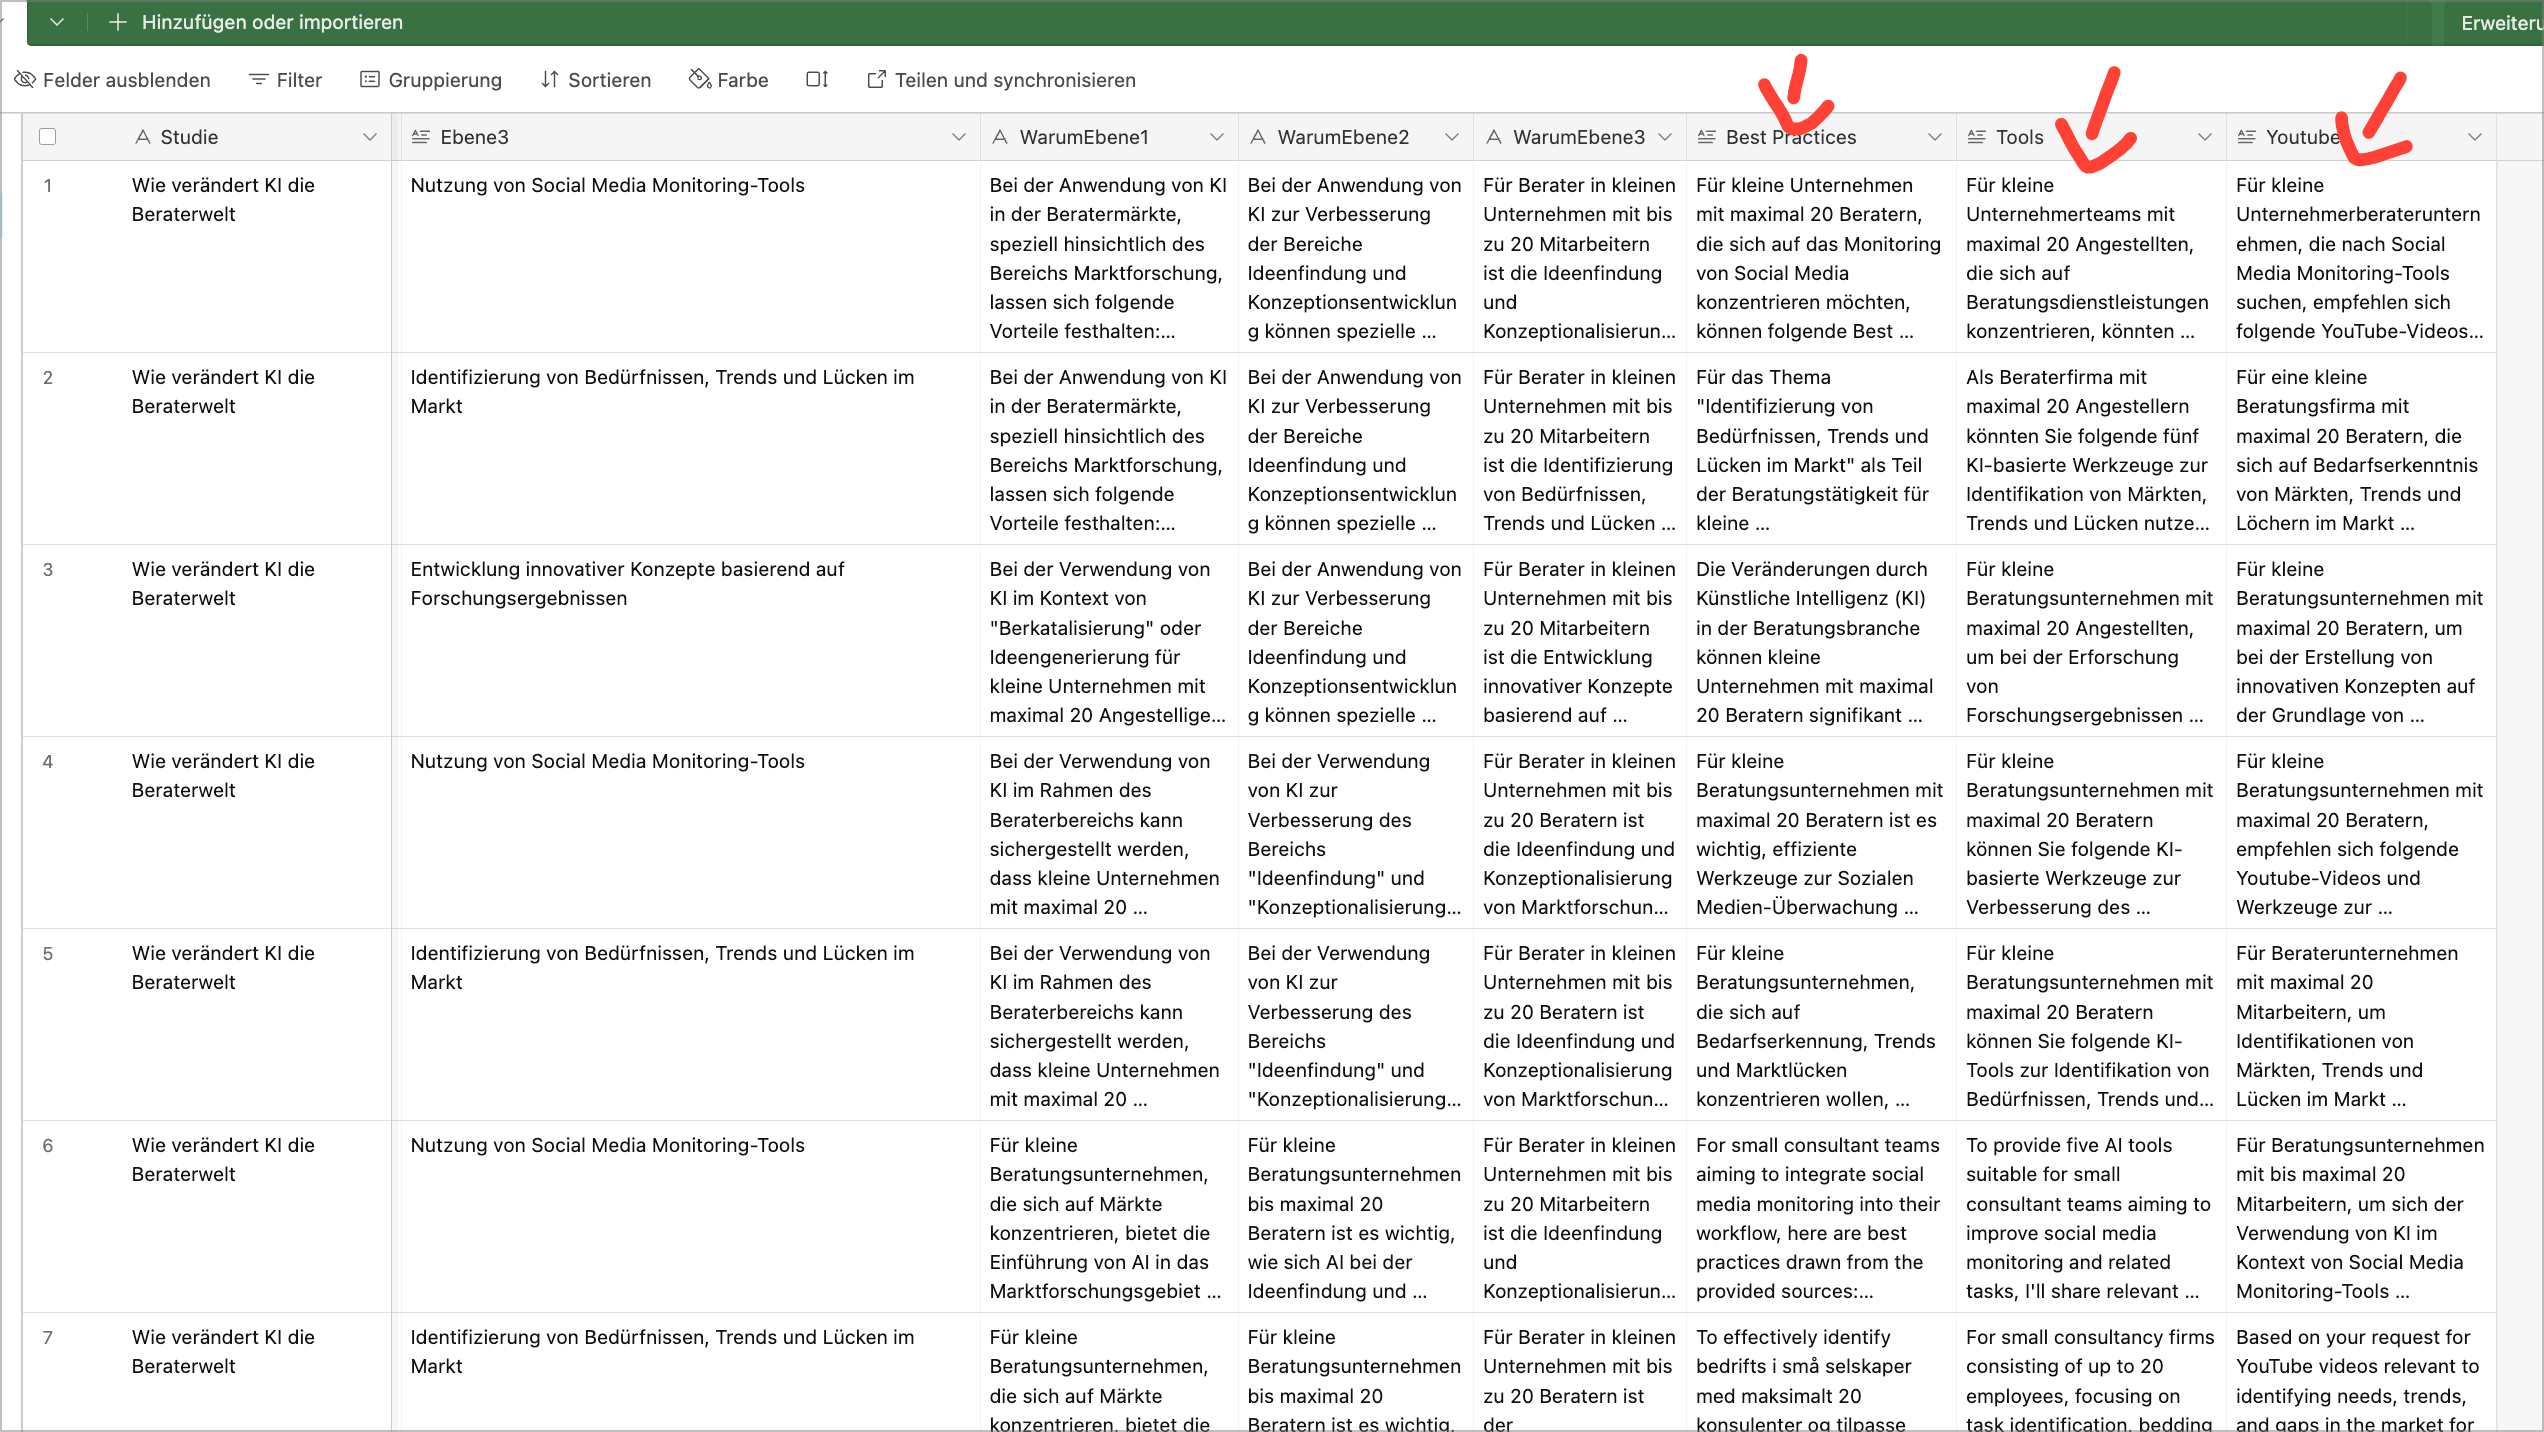Viewport: 2544px width, 1432px height.
Task: Click the long-text icon of Ebene3 column
Action: pyautogui.click(x=421, y=137)
